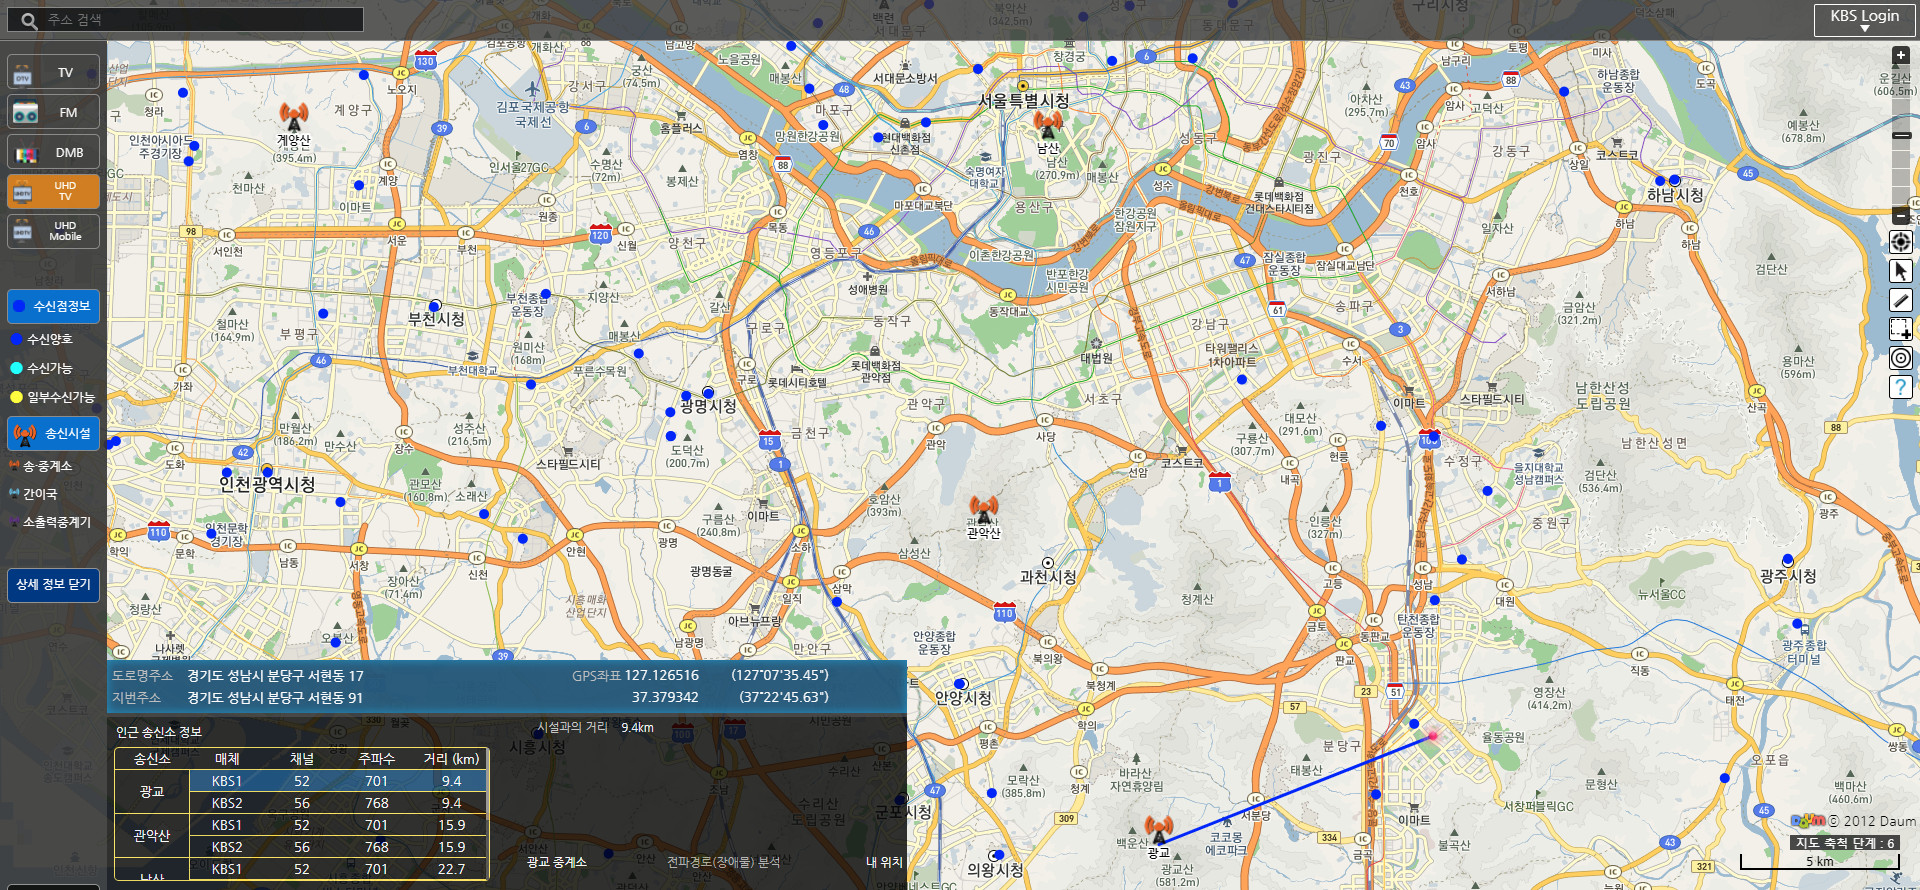Click the blue reception dot at 부천시청
This screenshot has height=890, width=1920.
(435, 306)
